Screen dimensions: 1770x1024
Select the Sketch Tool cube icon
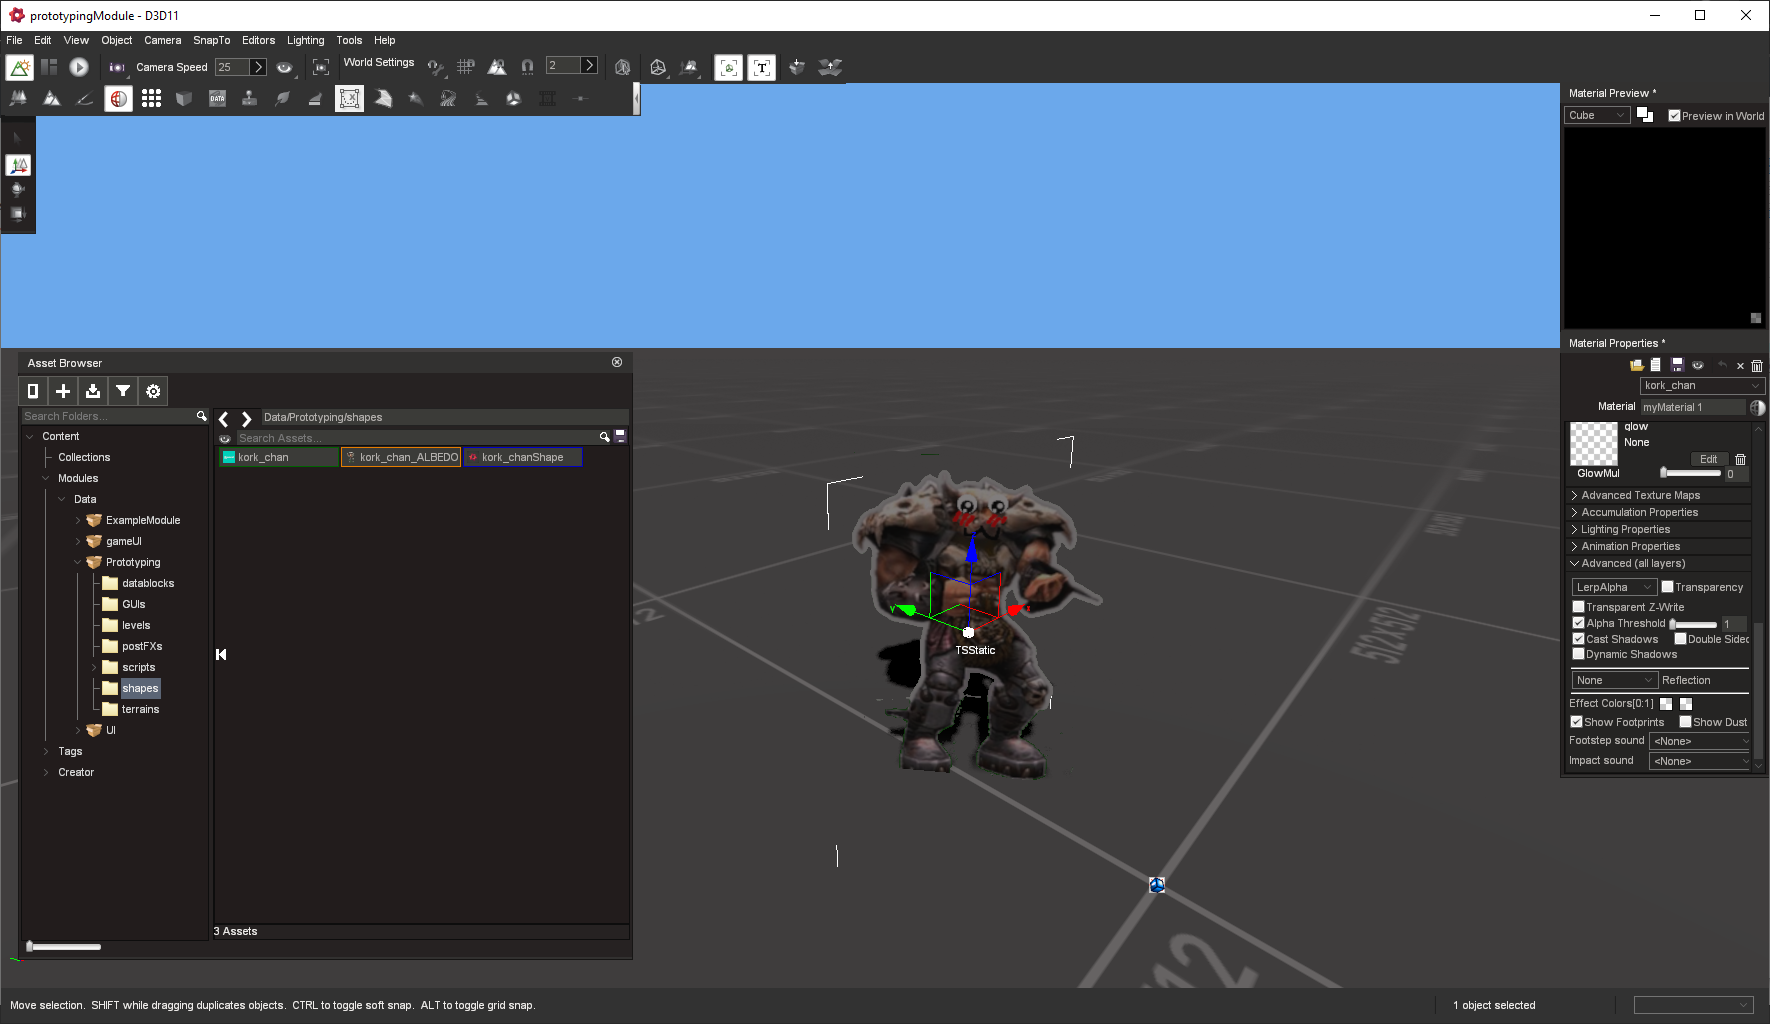[x=184, y=99]
